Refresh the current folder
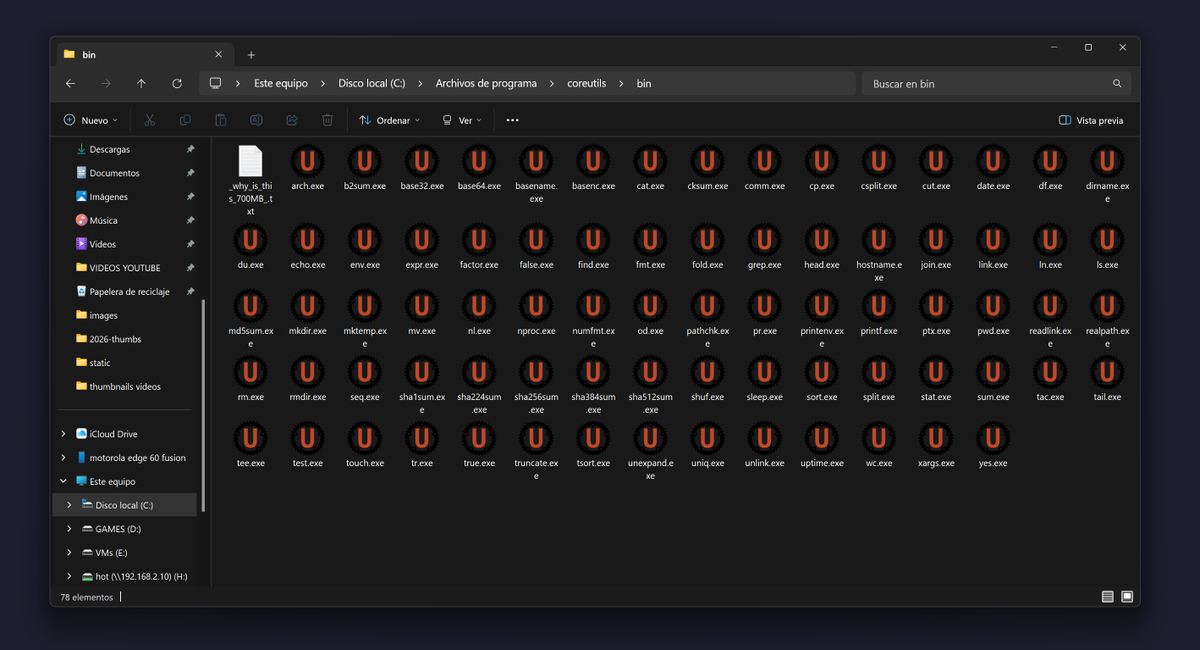This screenshot has height=650, width=1200. (x=177, y=84)
